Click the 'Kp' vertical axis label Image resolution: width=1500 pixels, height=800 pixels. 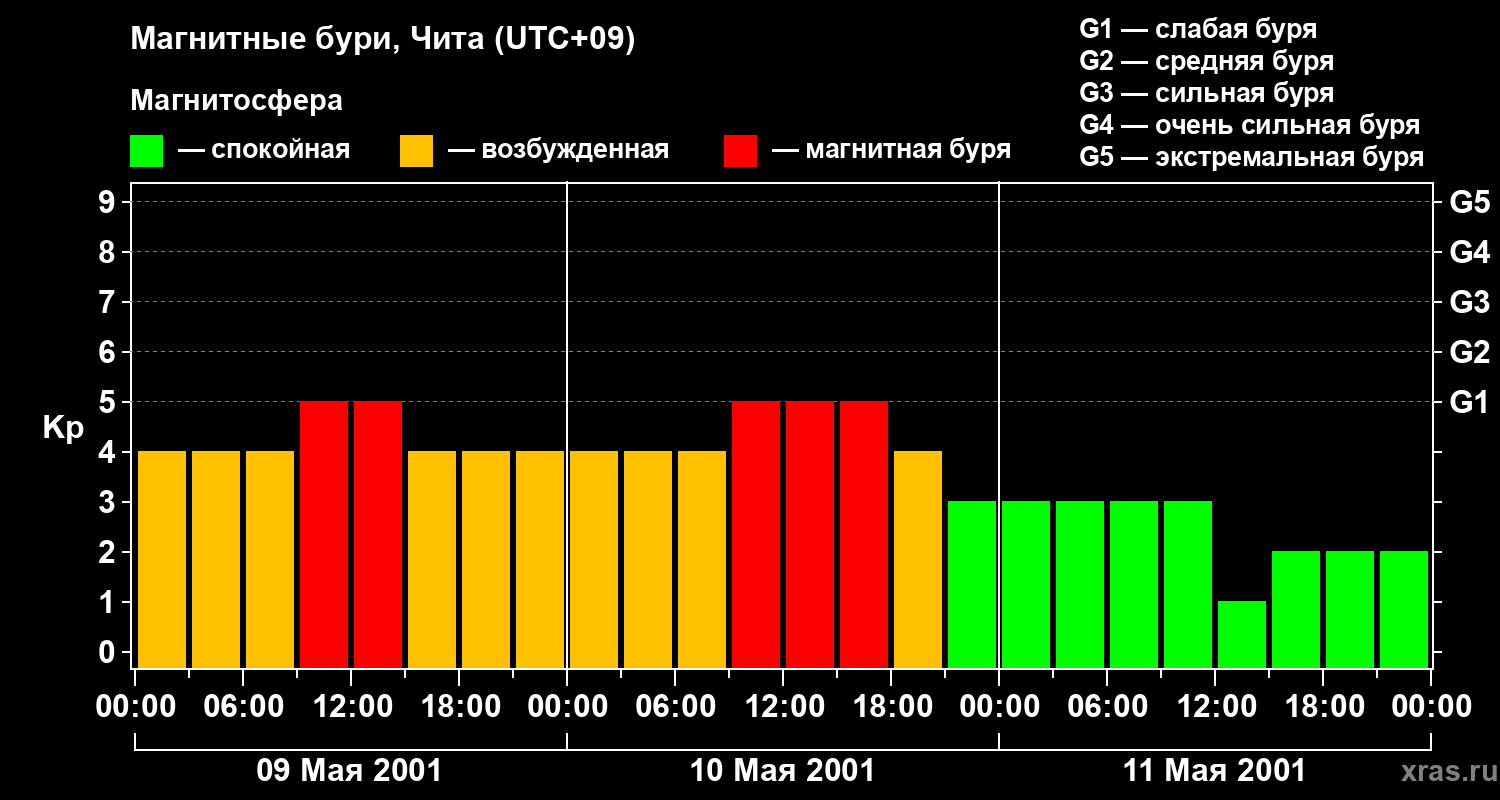pos(63,429)
